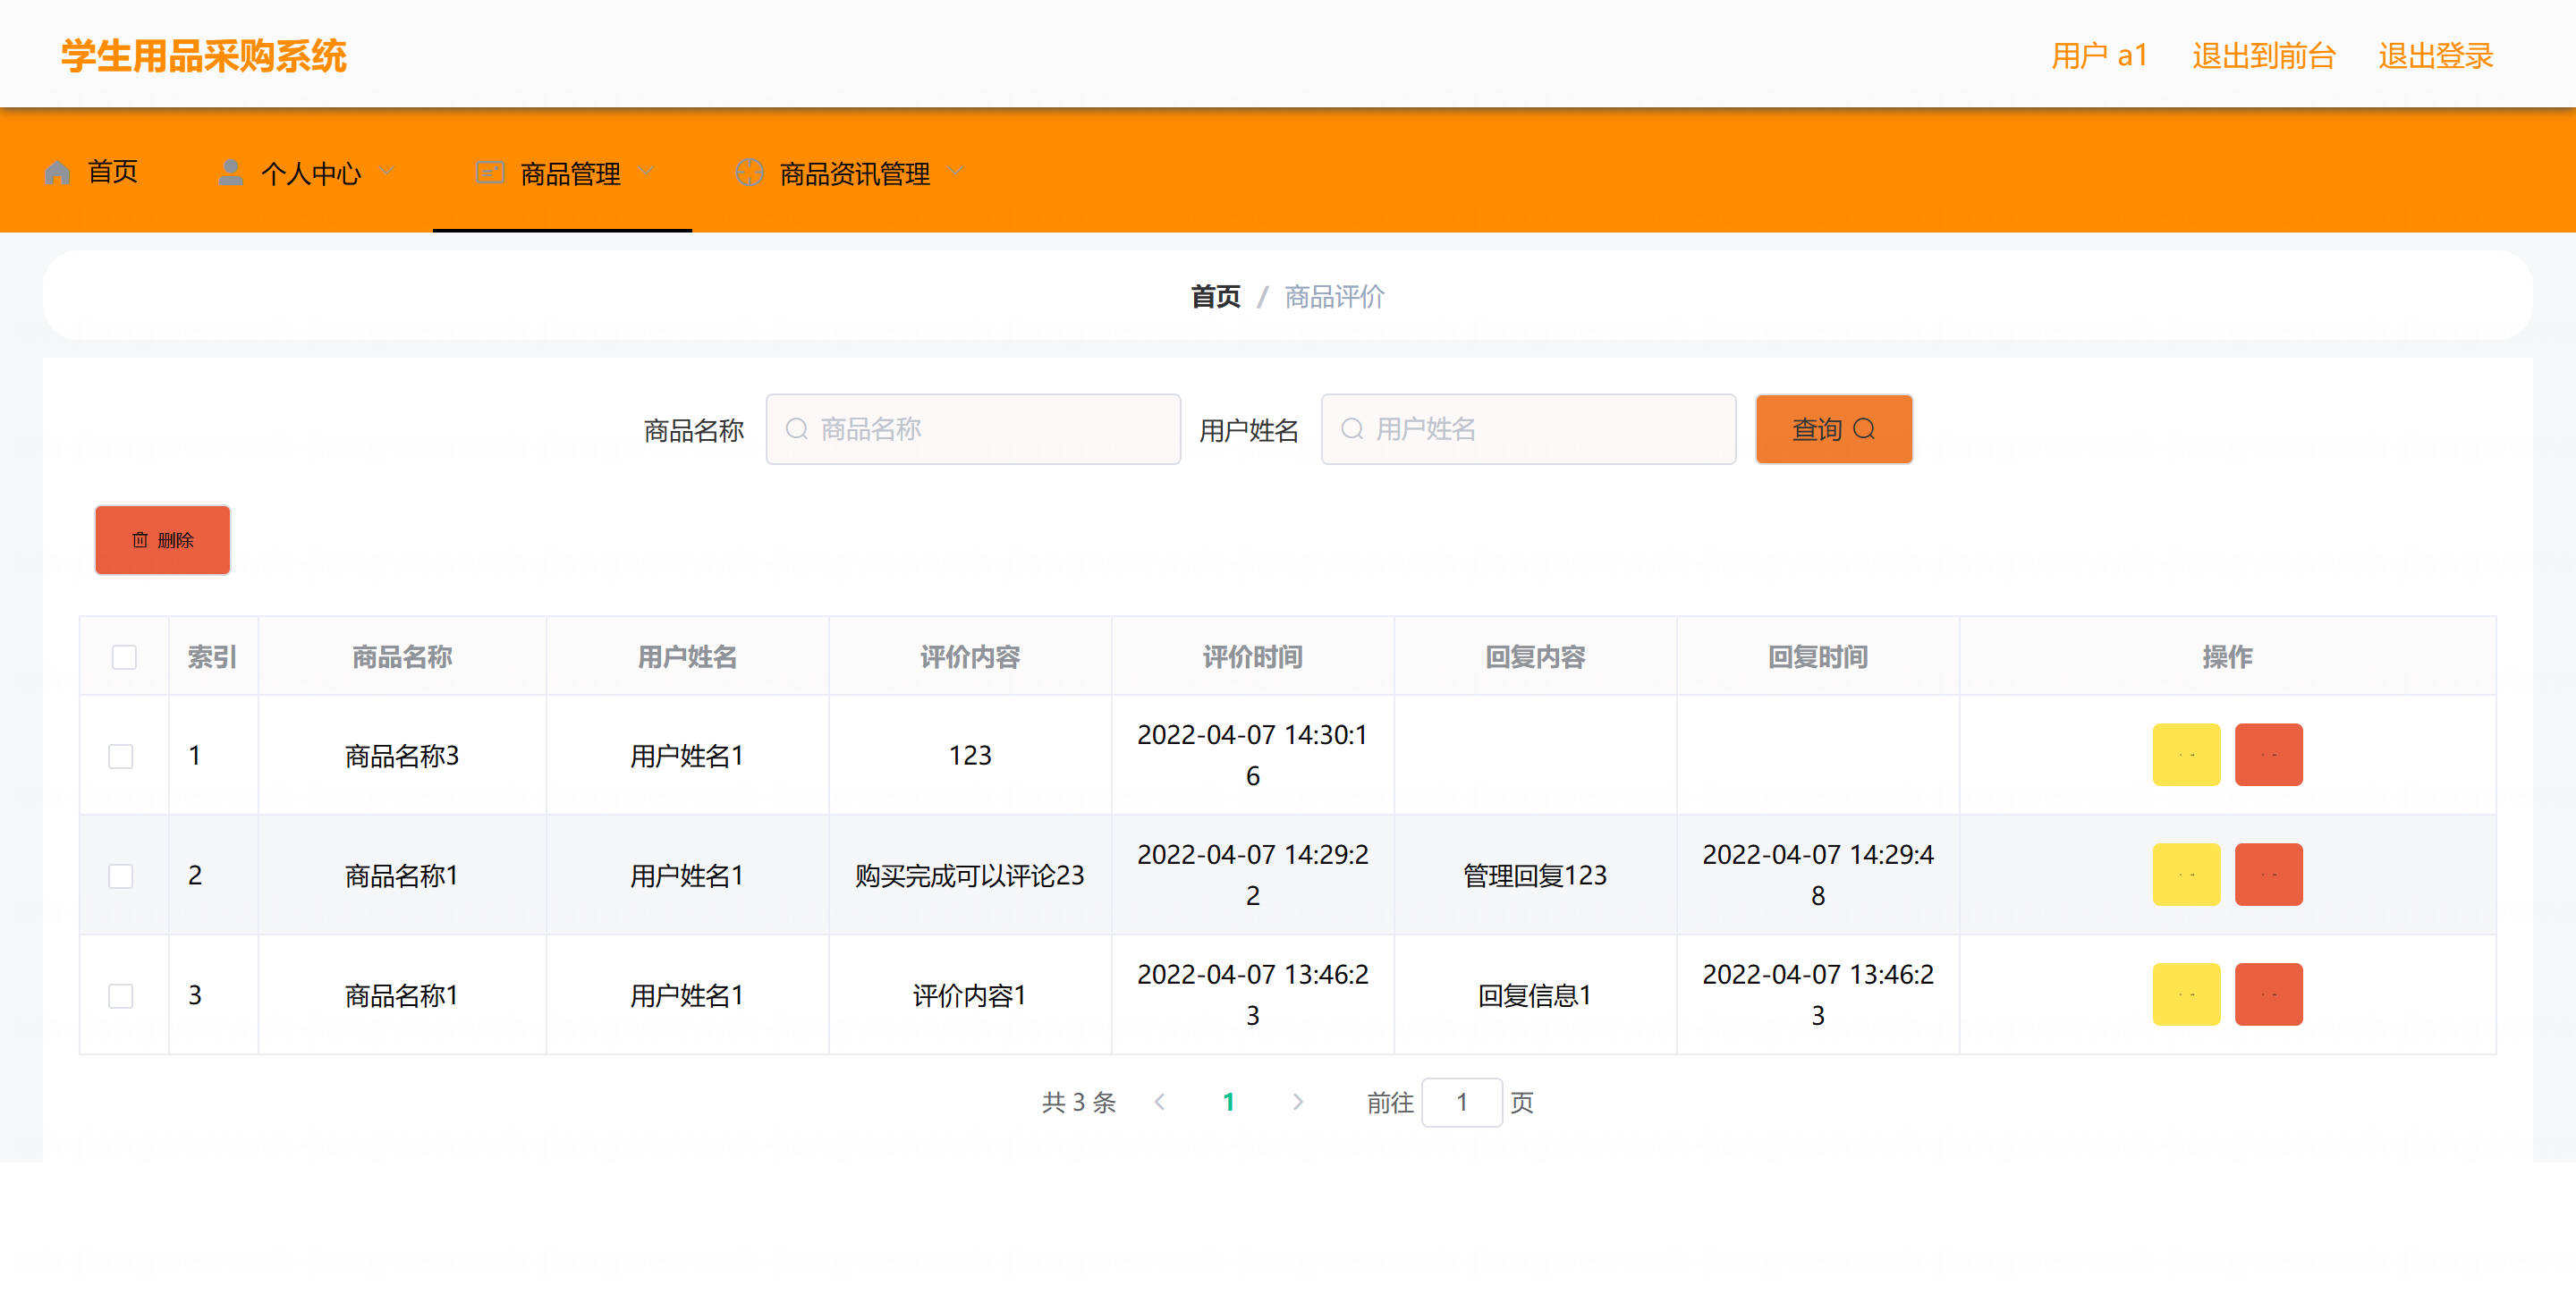Click 索引 column header

(x=212, y=657)
